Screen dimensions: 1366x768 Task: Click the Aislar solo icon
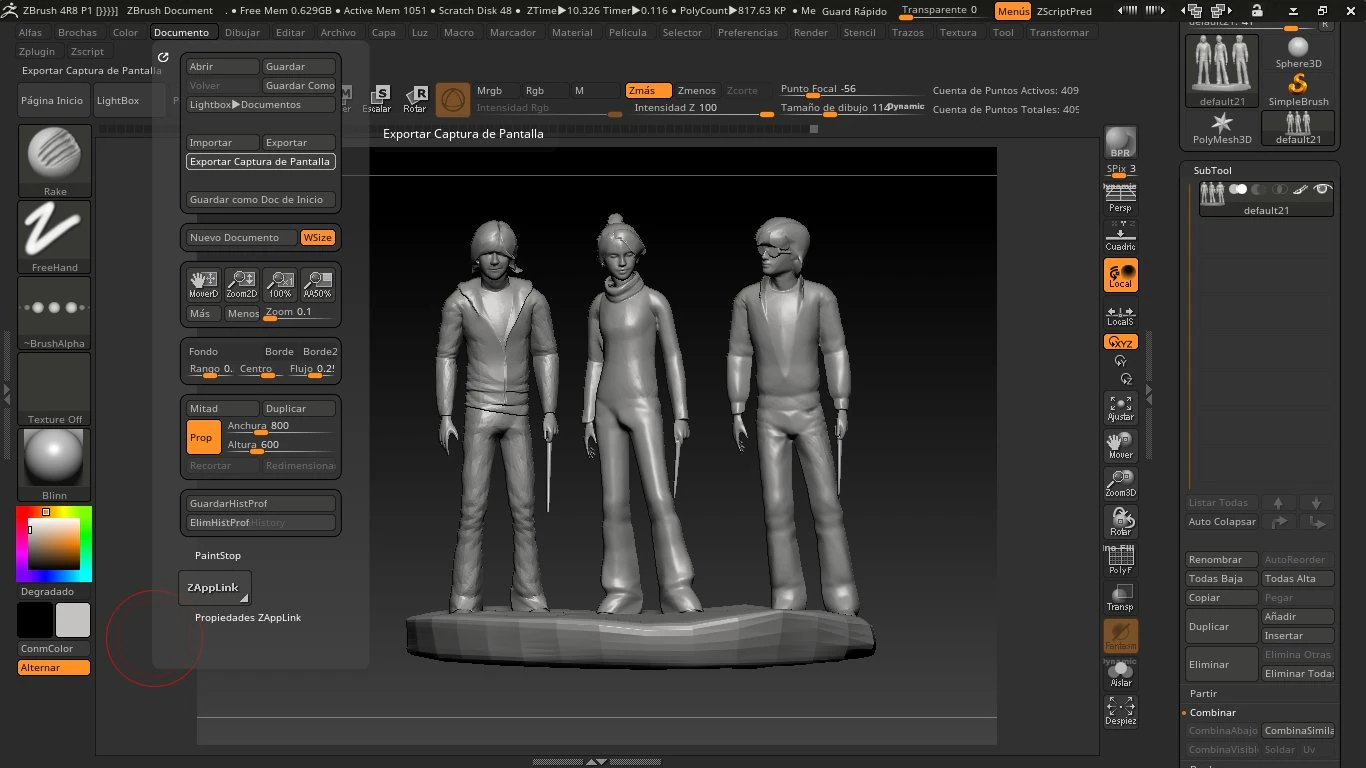coord(1120,674)
